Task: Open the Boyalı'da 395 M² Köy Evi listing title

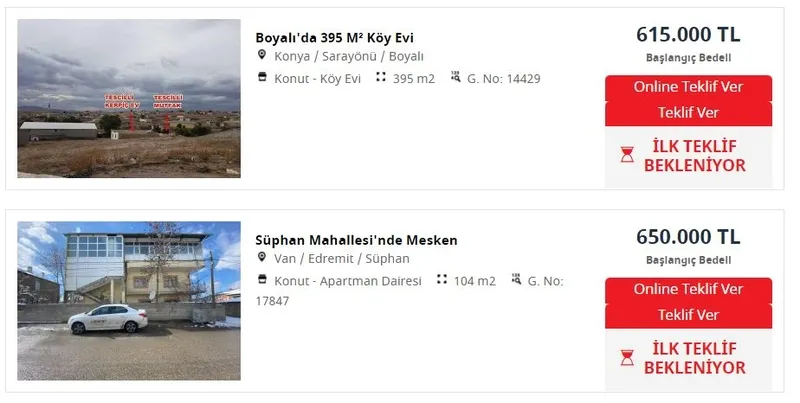Action: tap(335, 38)
